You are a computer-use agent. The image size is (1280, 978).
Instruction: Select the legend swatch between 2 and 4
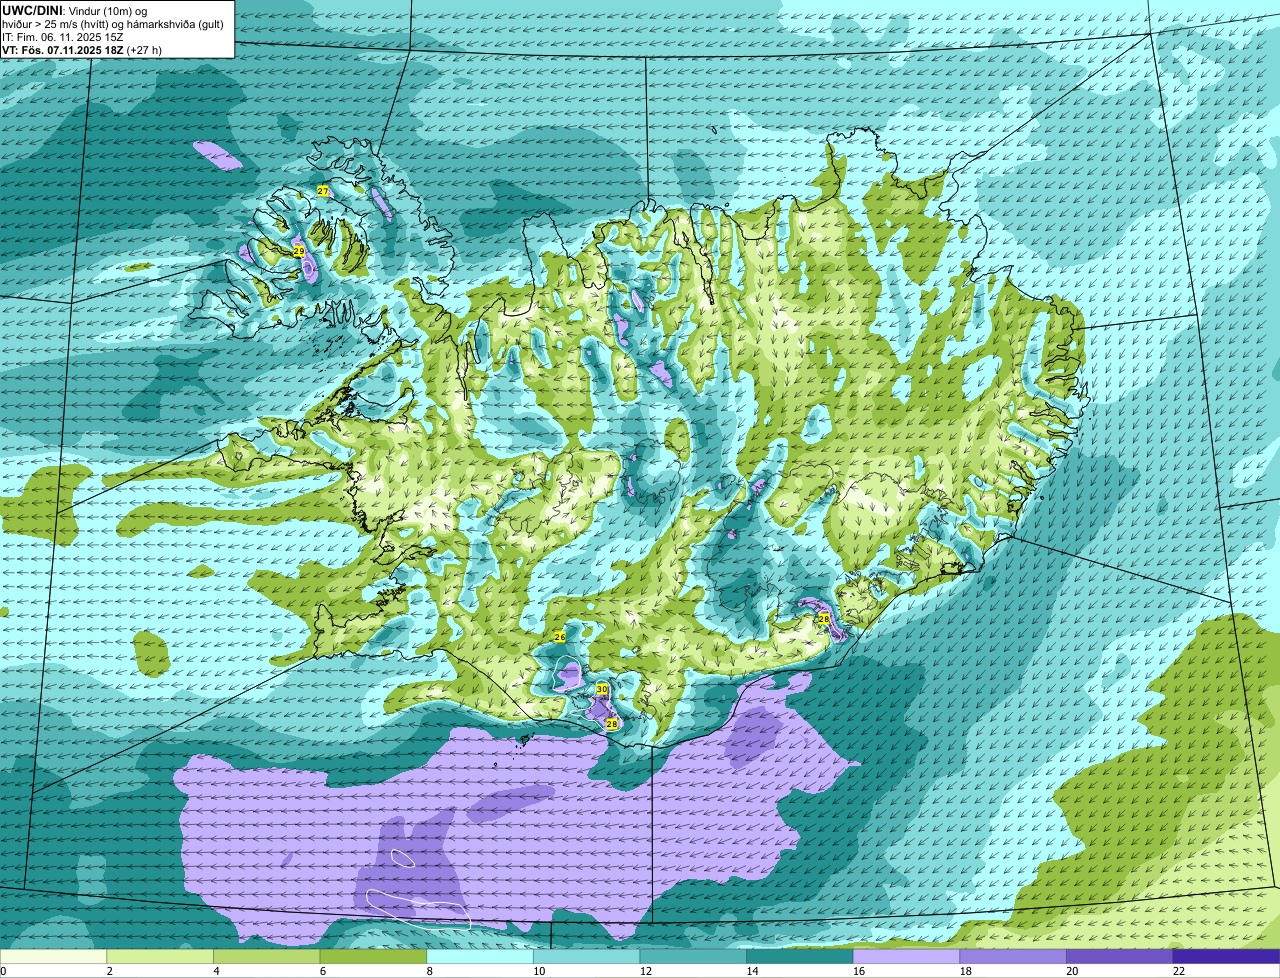[x=160, y=956]
